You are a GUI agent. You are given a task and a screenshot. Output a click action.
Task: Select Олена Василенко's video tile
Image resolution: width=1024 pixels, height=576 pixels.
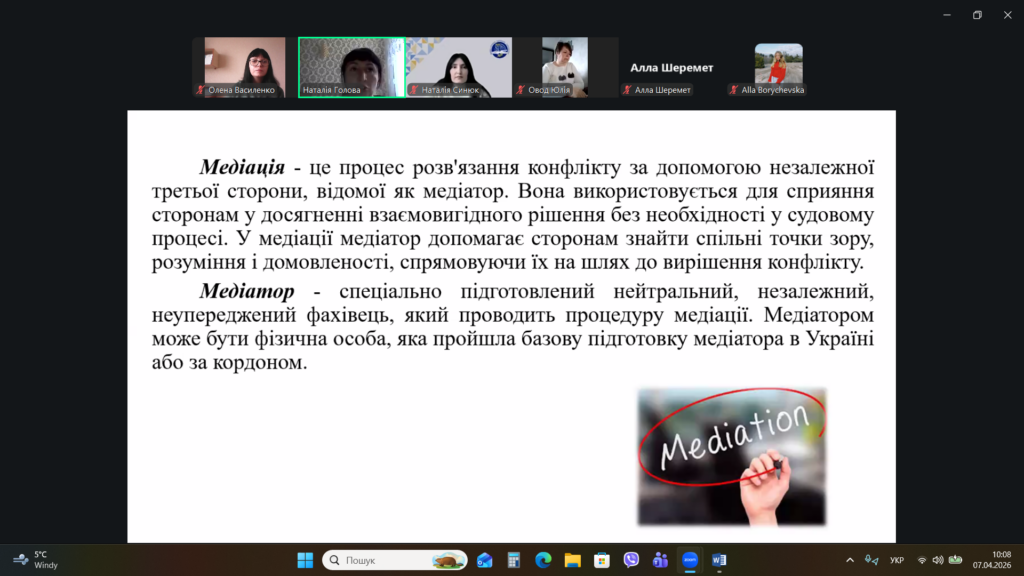click(x=244, y=67)
